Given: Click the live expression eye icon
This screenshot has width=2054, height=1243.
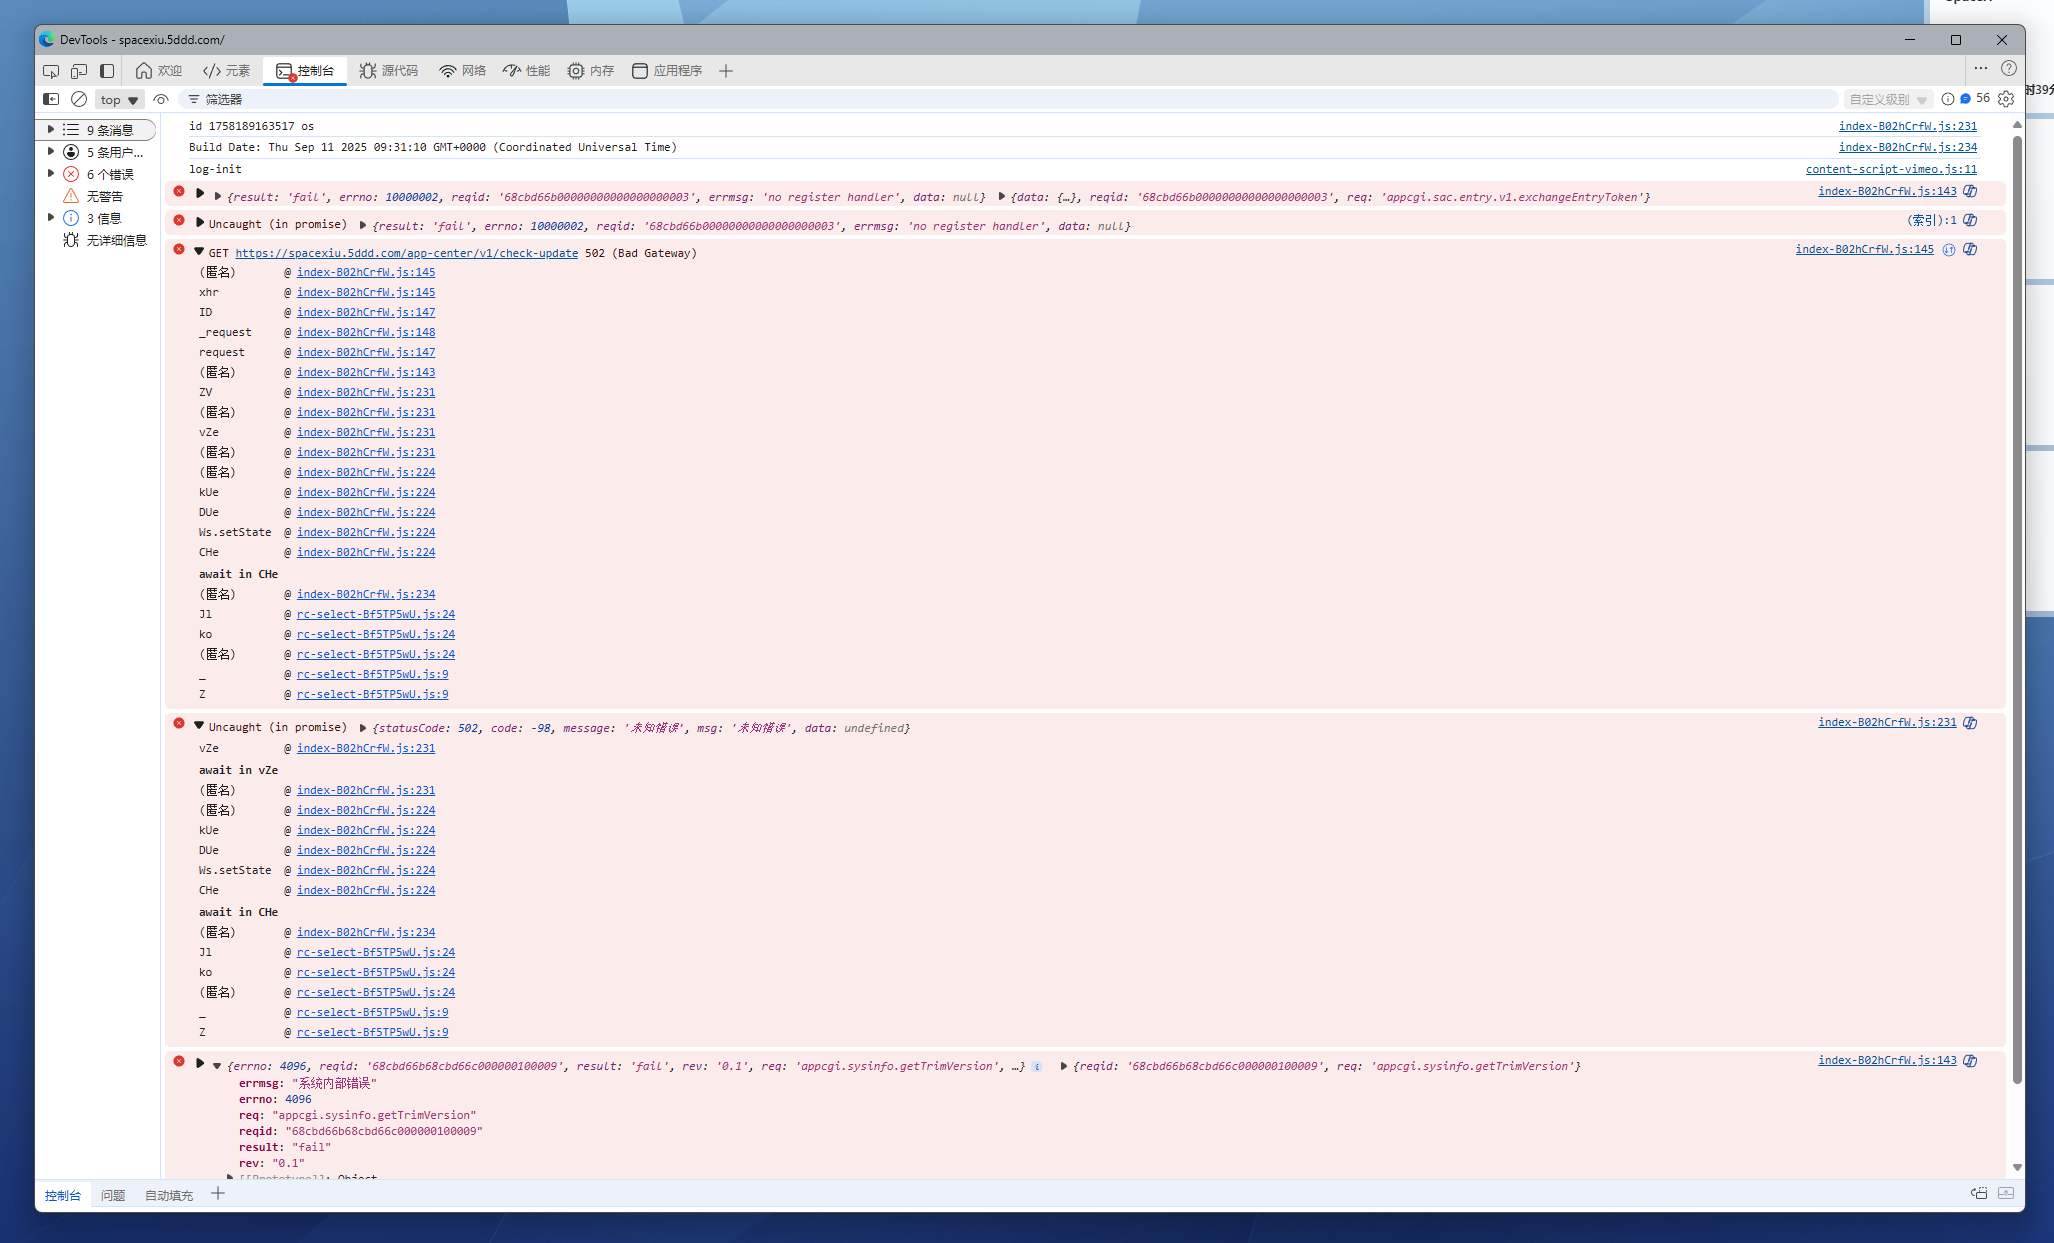Looking at the screenshot, I should 161,99.
